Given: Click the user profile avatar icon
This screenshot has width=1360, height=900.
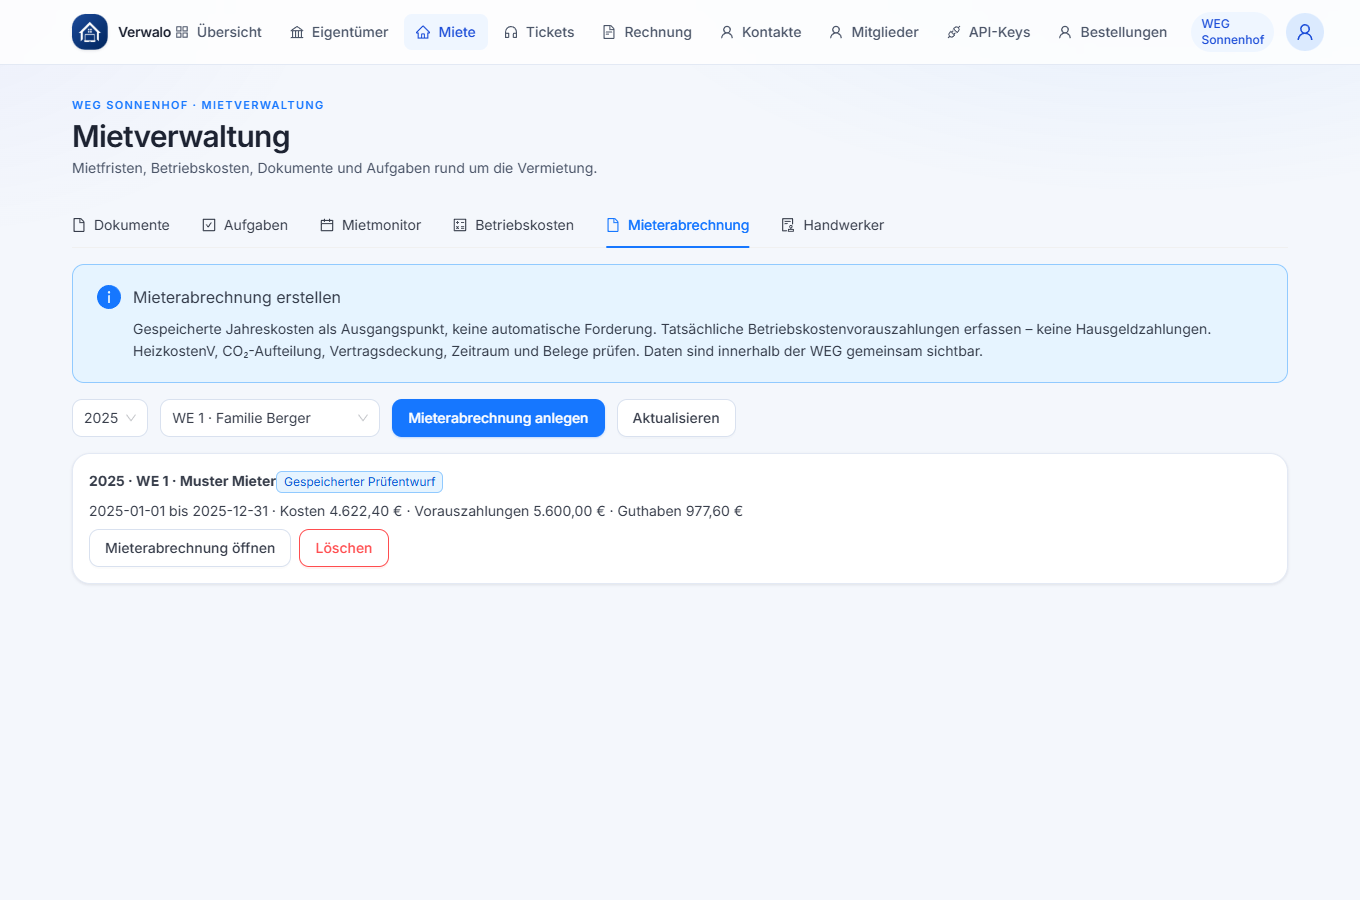Looking at the screenshot, I should point(1305,32).
